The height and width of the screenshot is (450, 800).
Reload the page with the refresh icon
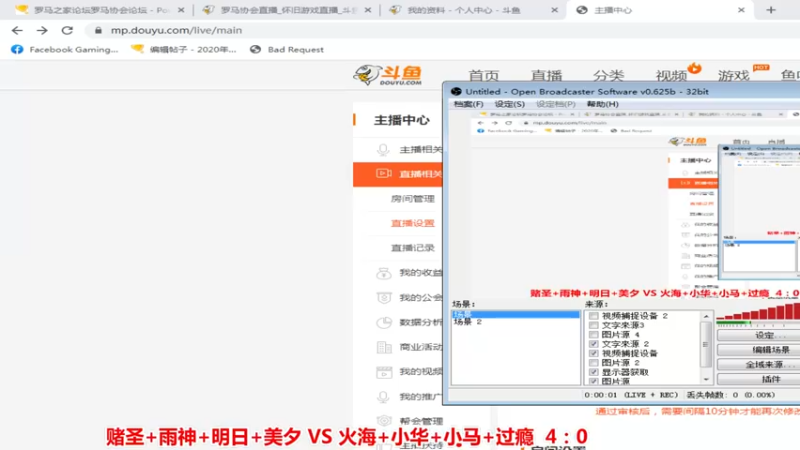coord(67,31)
